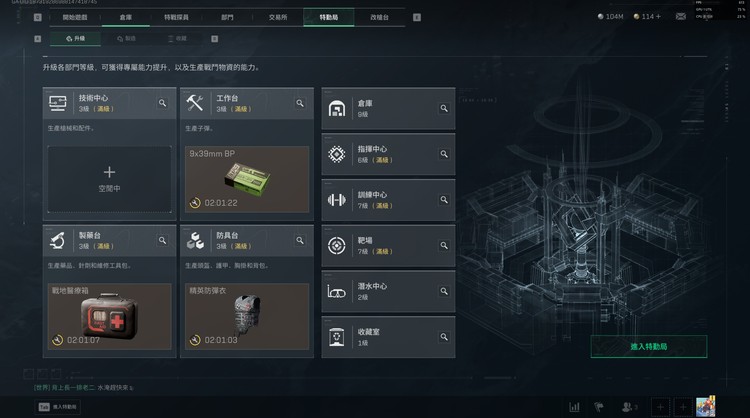Open the stats bar chart icon
Viewport: 750px width, 418px height.
(x=574, y=407)
